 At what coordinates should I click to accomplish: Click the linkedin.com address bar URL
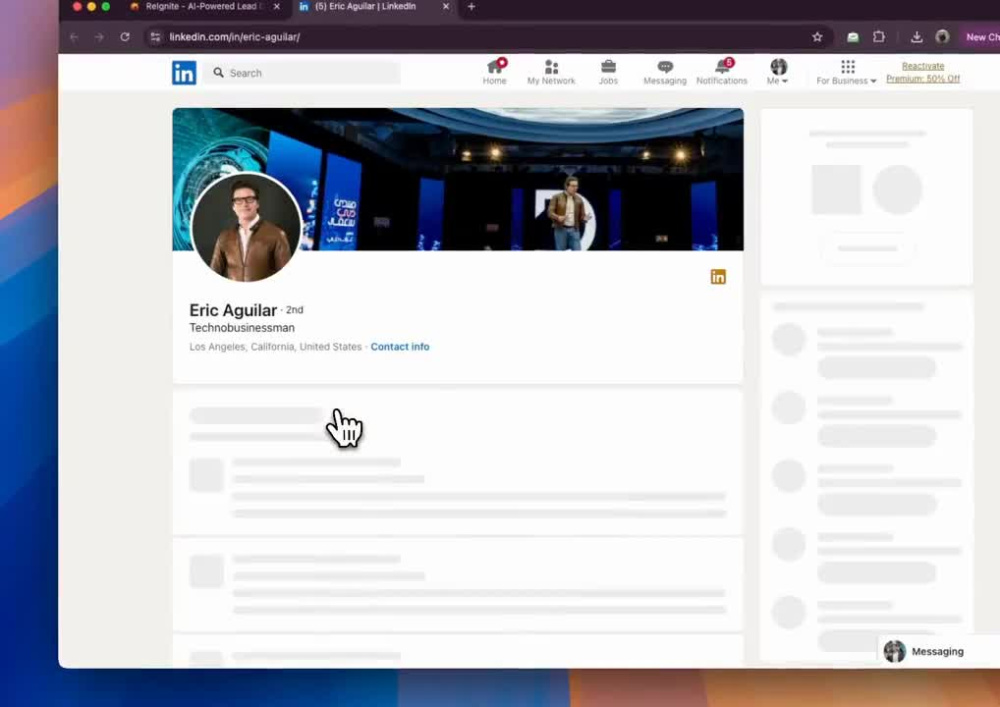pos(235,37)
